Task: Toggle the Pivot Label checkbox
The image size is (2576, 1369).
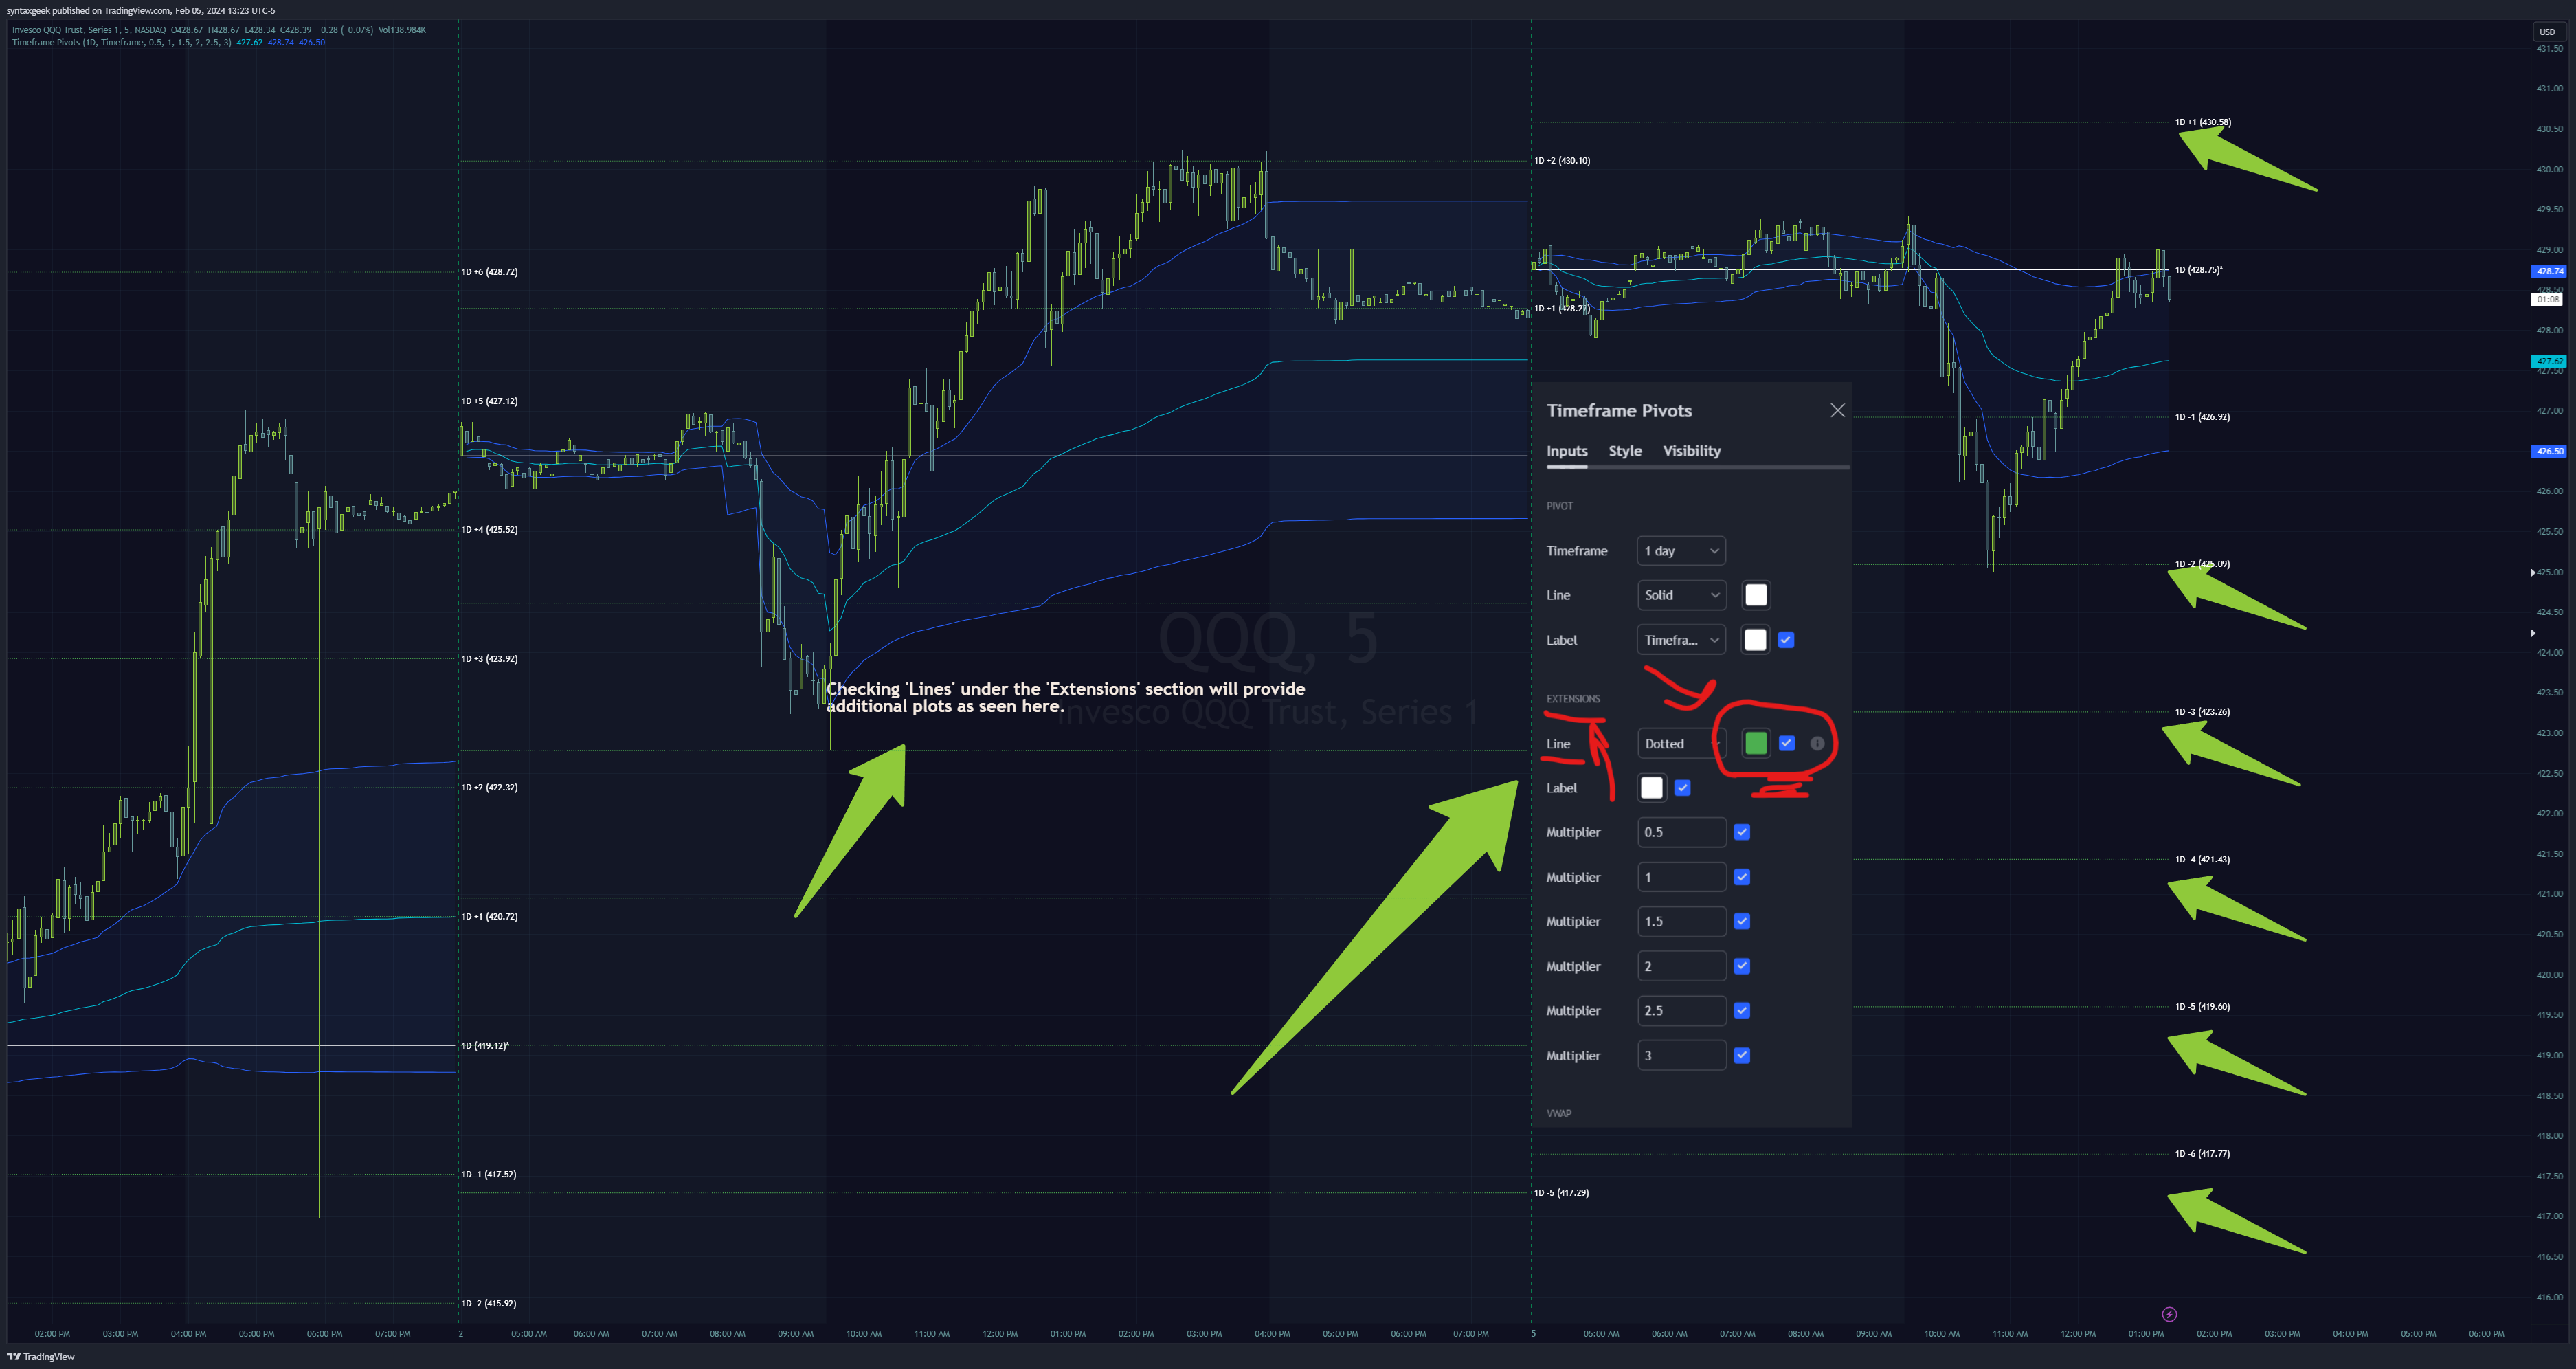Action: coord(1786,640)
